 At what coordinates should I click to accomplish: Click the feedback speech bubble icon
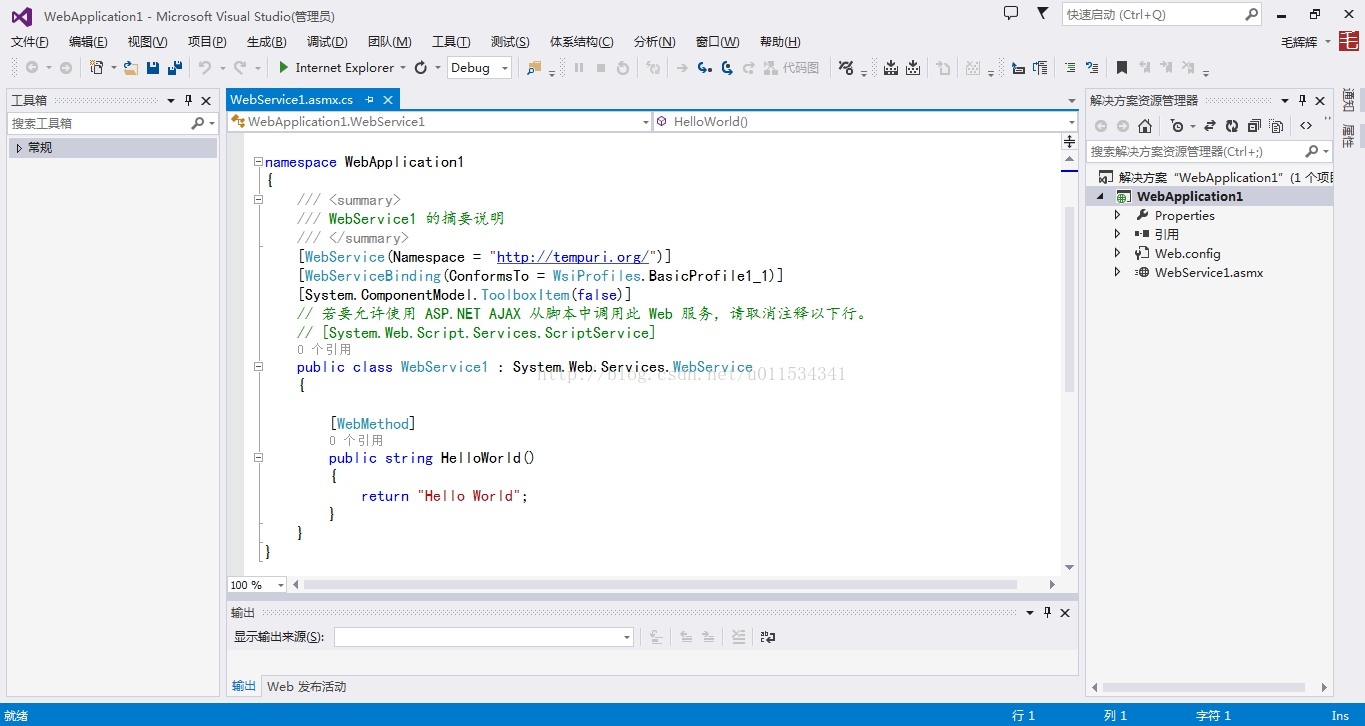(1011, 13)
